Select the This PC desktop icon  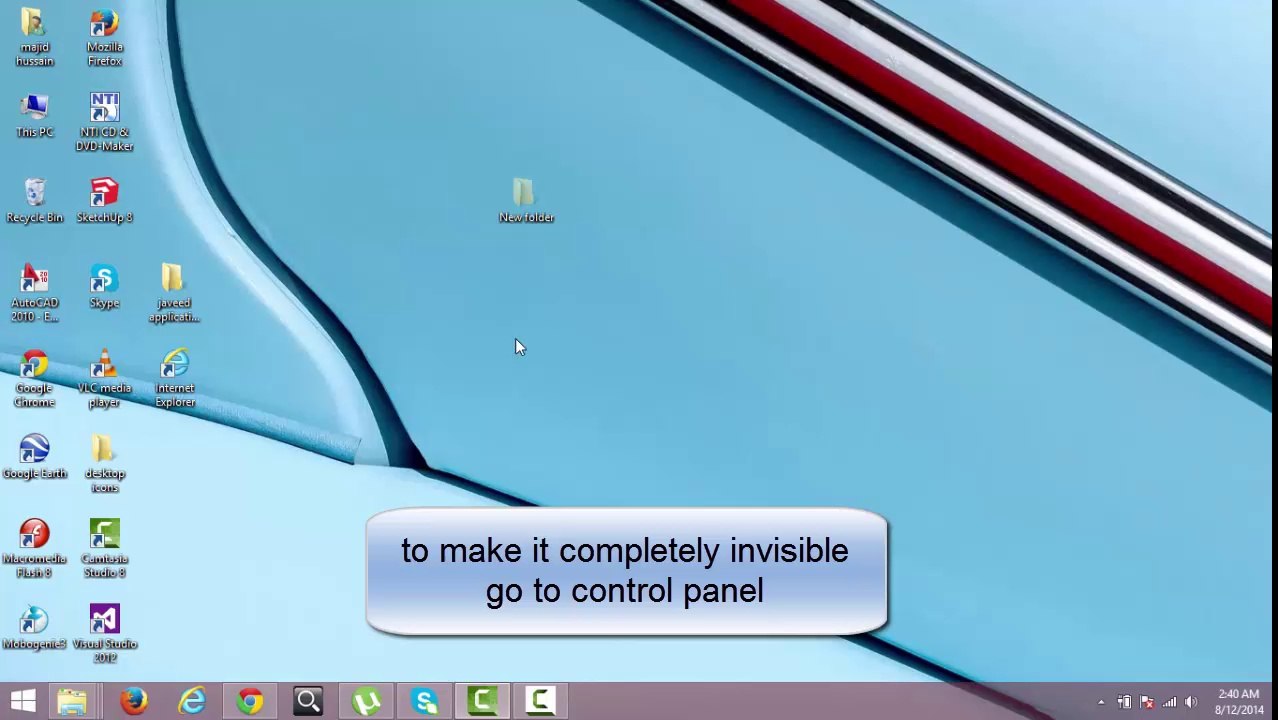(x=34, y=116)
